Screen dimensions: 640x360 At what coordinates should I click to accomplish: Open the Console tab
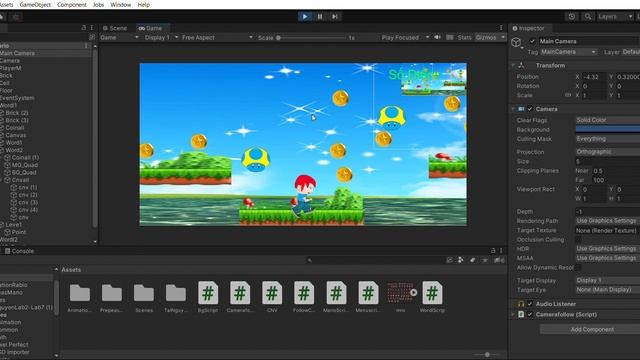point(19,251)
